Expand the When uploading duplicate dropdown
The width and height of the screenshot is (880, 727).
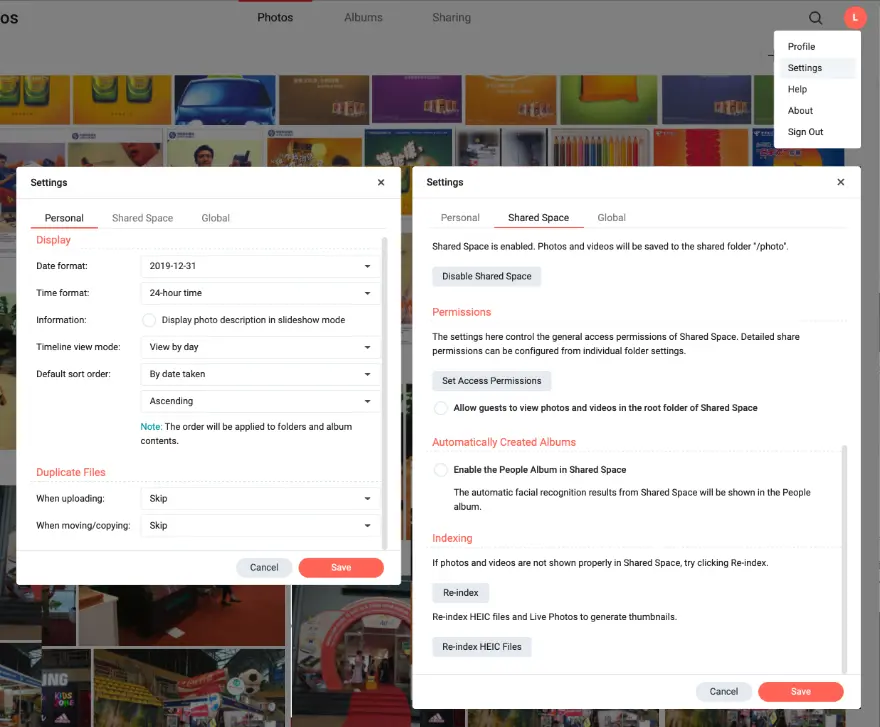click(x=261, y=498)
